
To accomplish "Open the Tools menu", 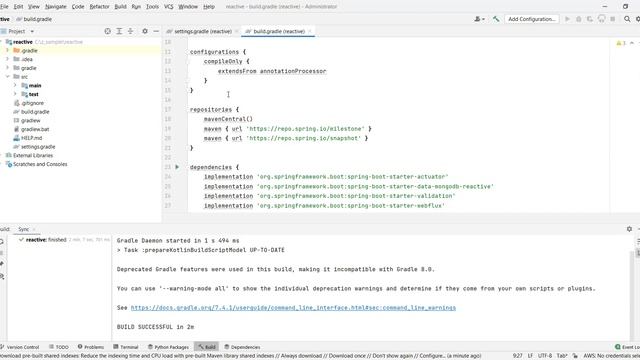I will click(152, 7).
